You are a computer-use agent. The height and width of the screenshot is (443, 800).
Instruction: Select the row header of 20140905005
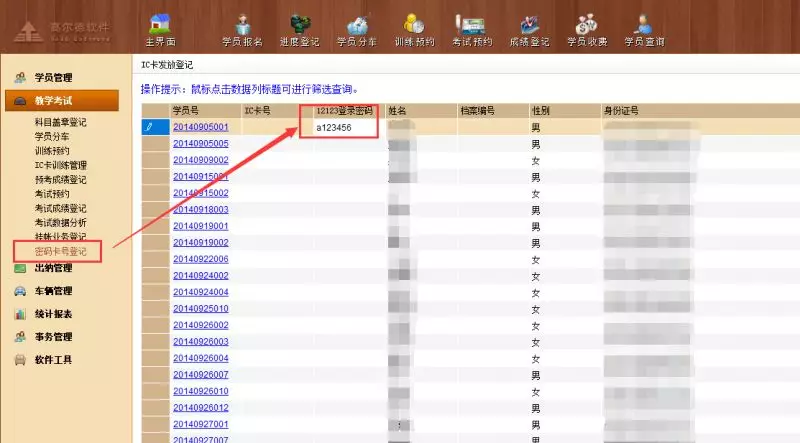[156, 143]
